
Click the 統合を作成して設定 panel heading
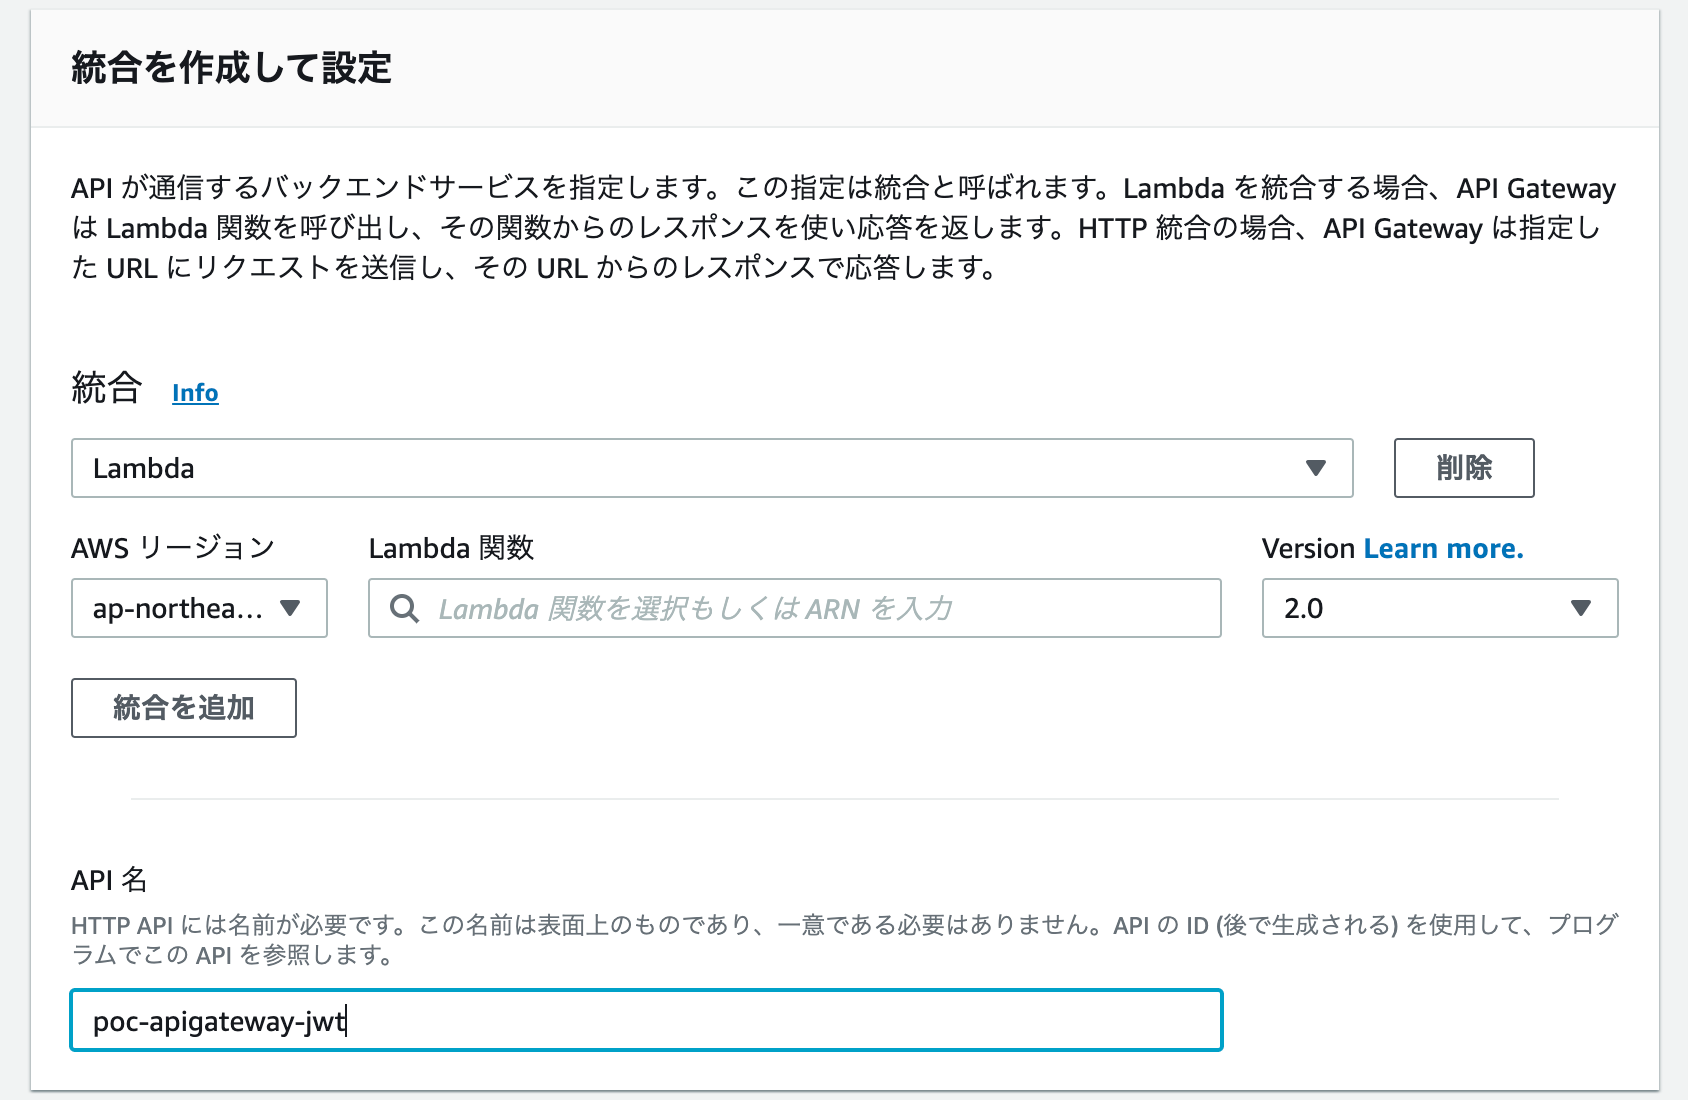(231, 68)
